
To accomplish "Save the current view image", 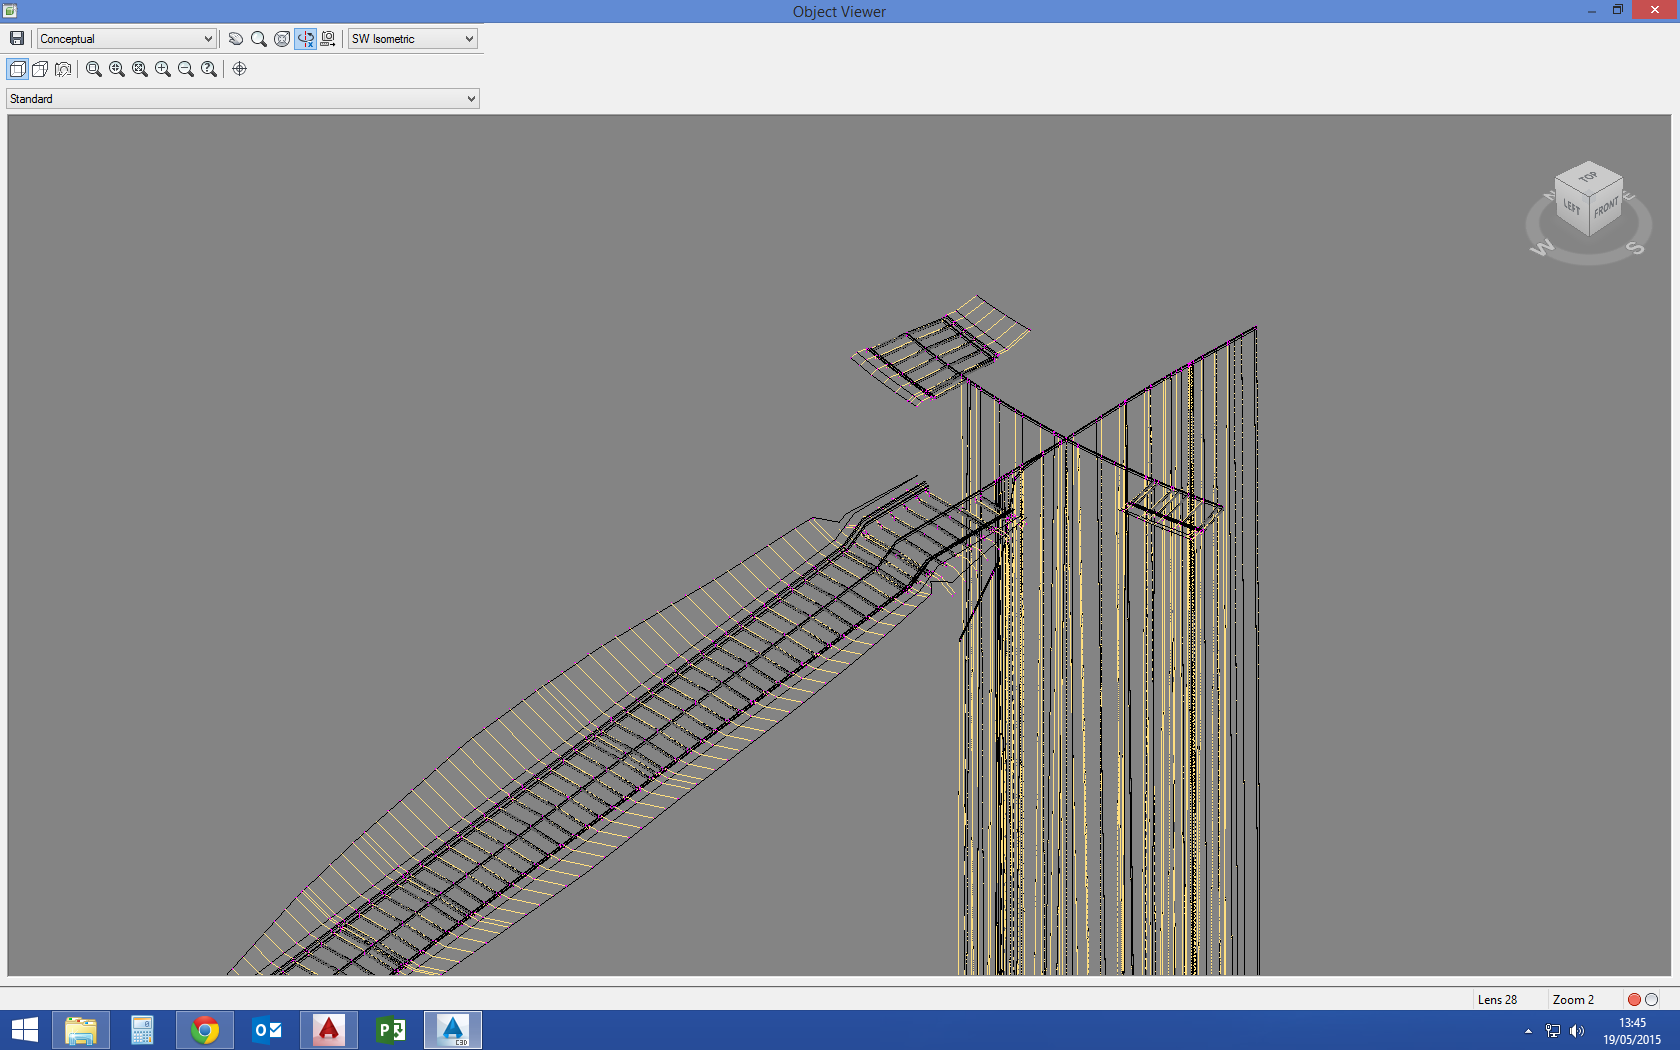I will click(x=17, y=38).
